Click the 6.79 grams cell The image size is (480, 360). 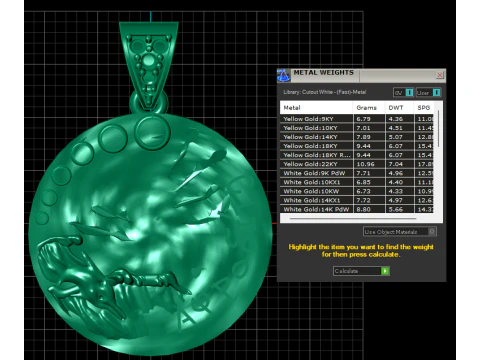point(369,119)
